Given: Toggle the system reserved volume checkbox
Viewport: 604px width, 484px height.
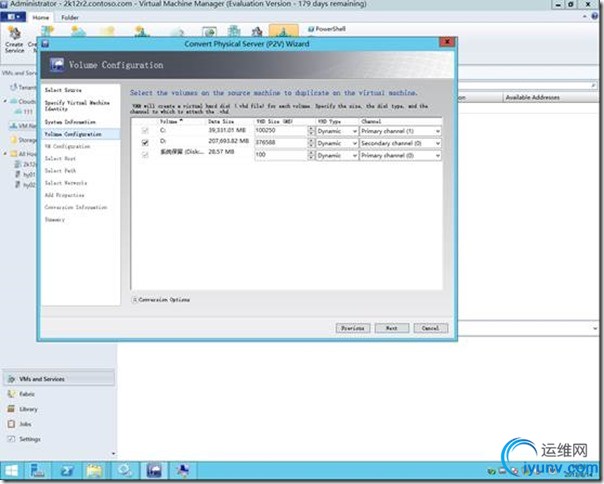Looking at the screenshot, I should (145, 155).
